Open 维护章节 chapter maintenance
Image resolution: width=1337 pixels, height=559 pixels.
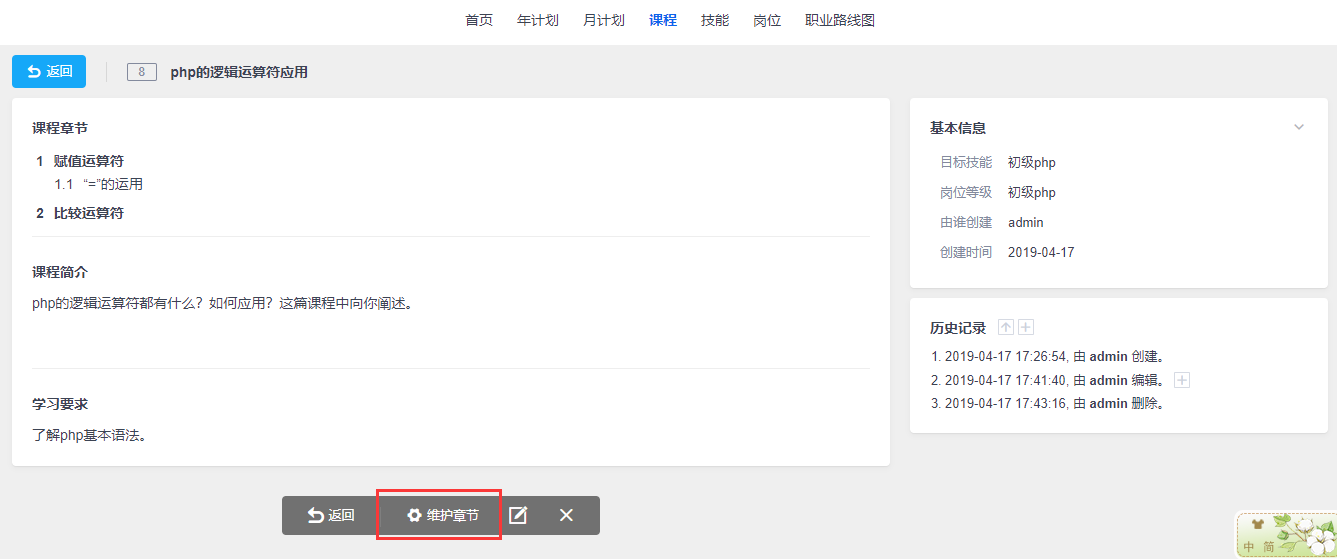click(442, 515)
